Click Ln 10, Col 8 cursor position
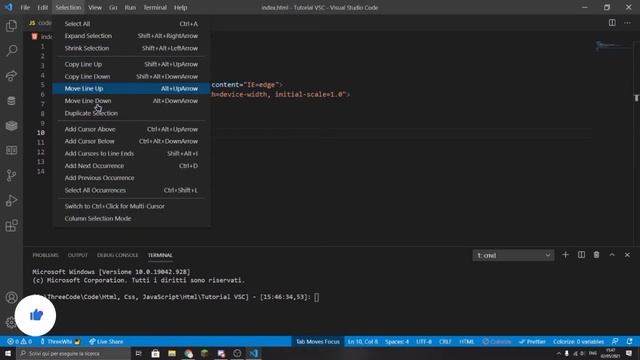This screenshot has width=640, height=360. 362,342
